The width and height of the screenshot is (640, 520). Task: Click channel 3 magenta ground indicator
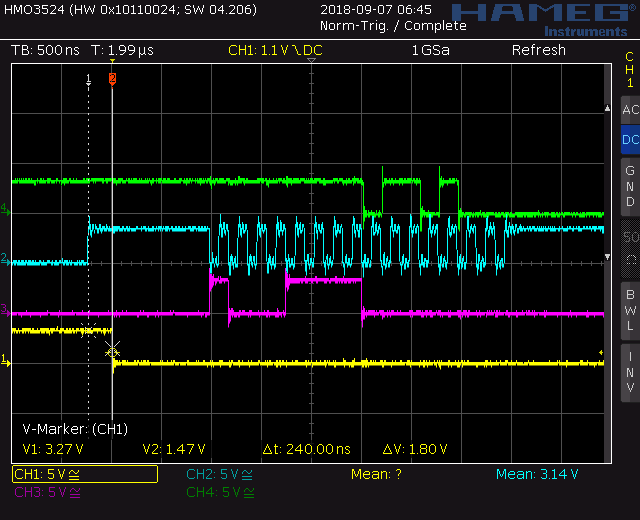[5, 310]
